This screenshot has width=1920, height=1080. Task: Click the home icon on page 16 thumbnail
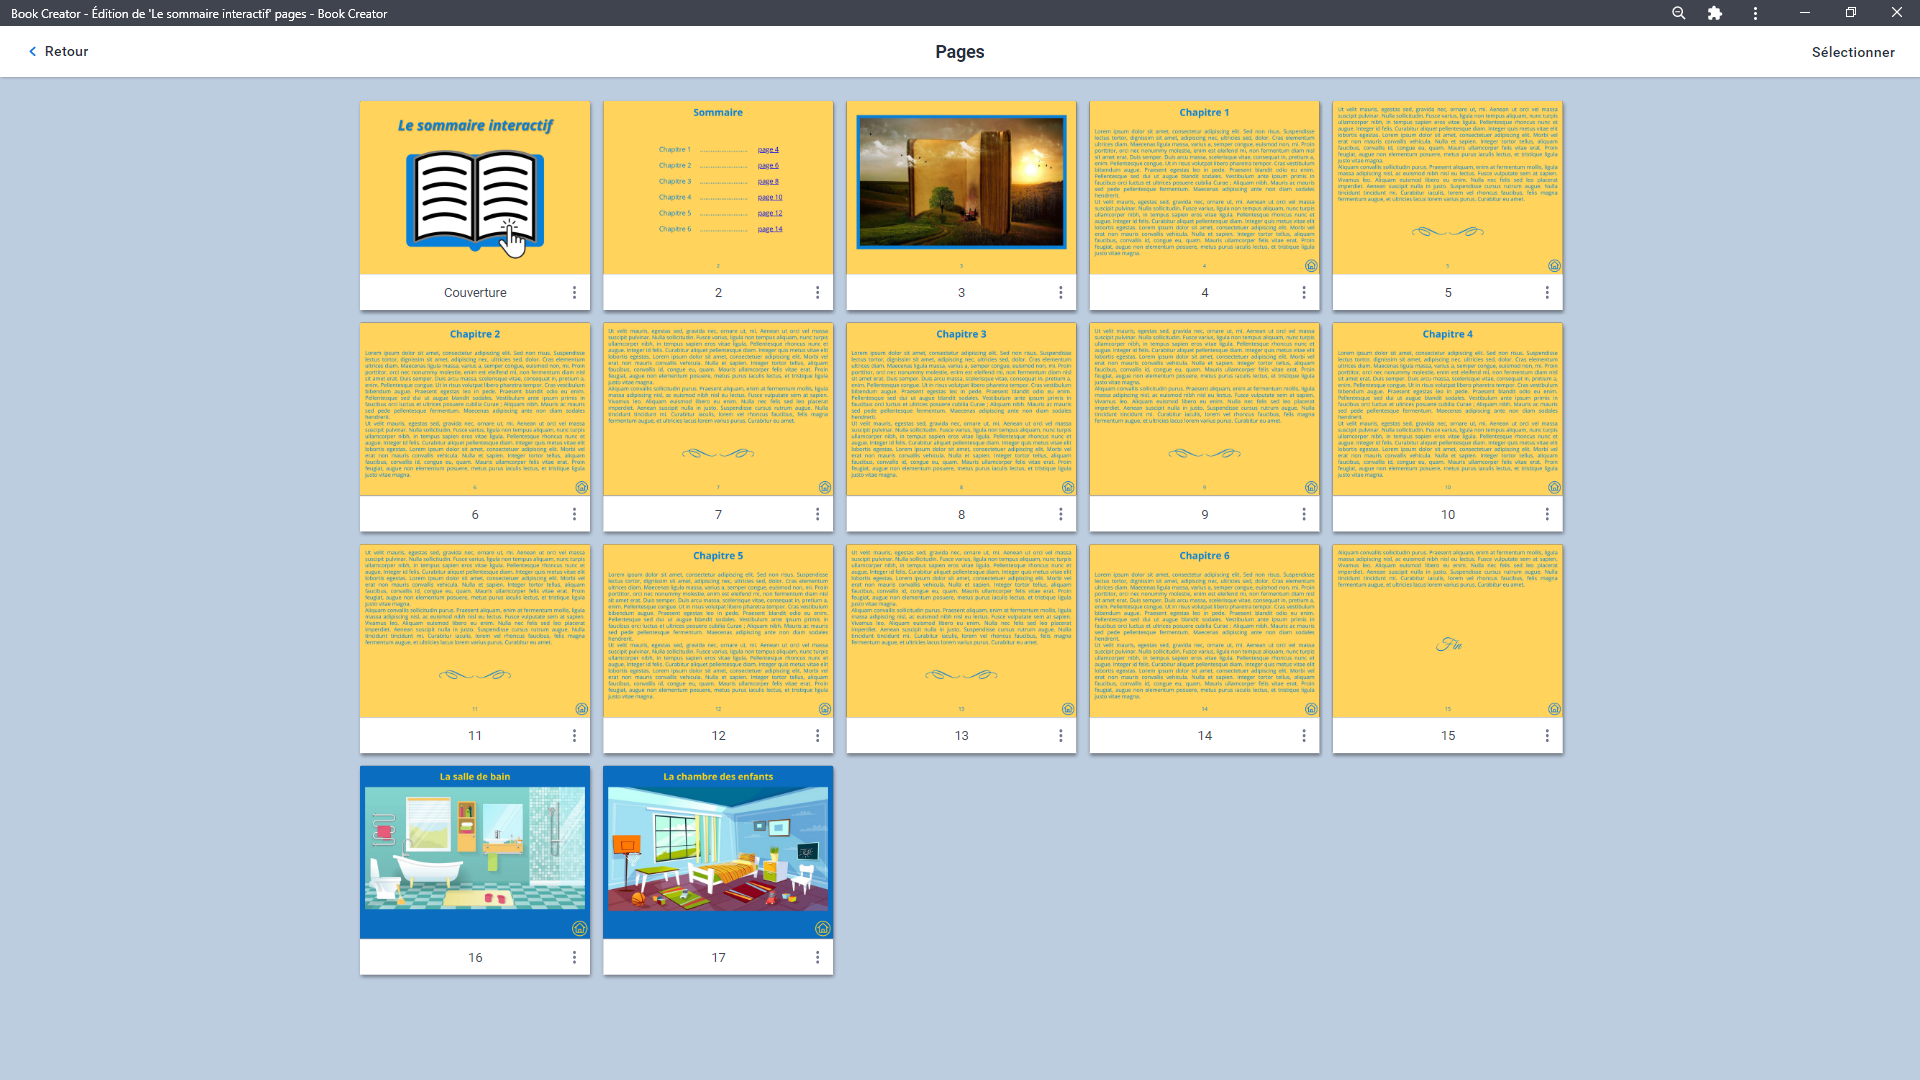(579, 928)
